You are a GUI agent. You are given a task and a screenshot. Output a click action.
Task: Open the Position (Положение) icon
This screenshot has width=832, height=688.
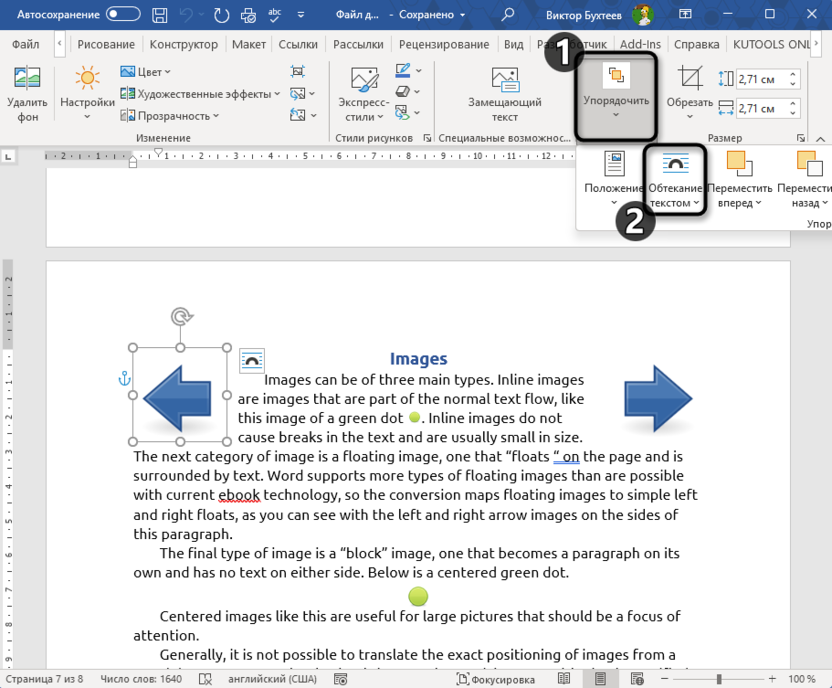point(614,164)
